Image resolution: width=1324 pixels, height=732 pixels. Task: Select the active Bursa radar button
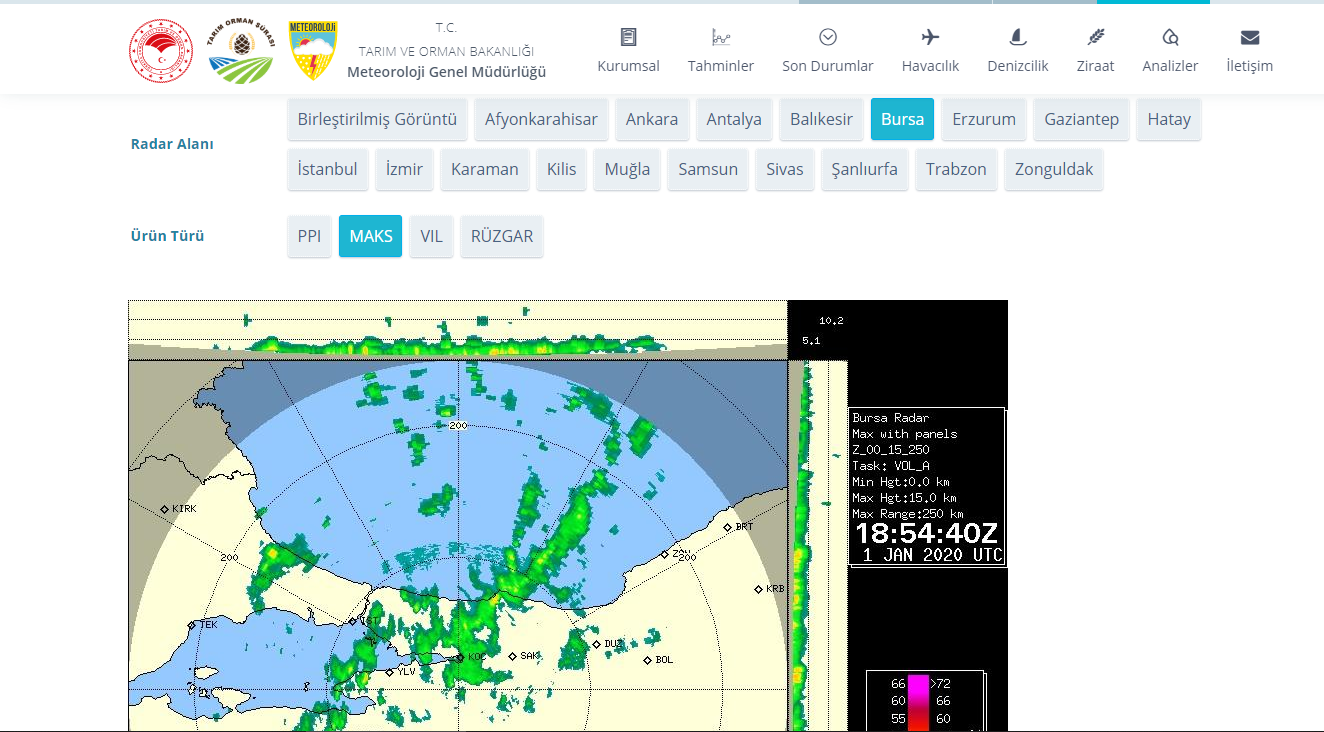(x=902, y=119)
